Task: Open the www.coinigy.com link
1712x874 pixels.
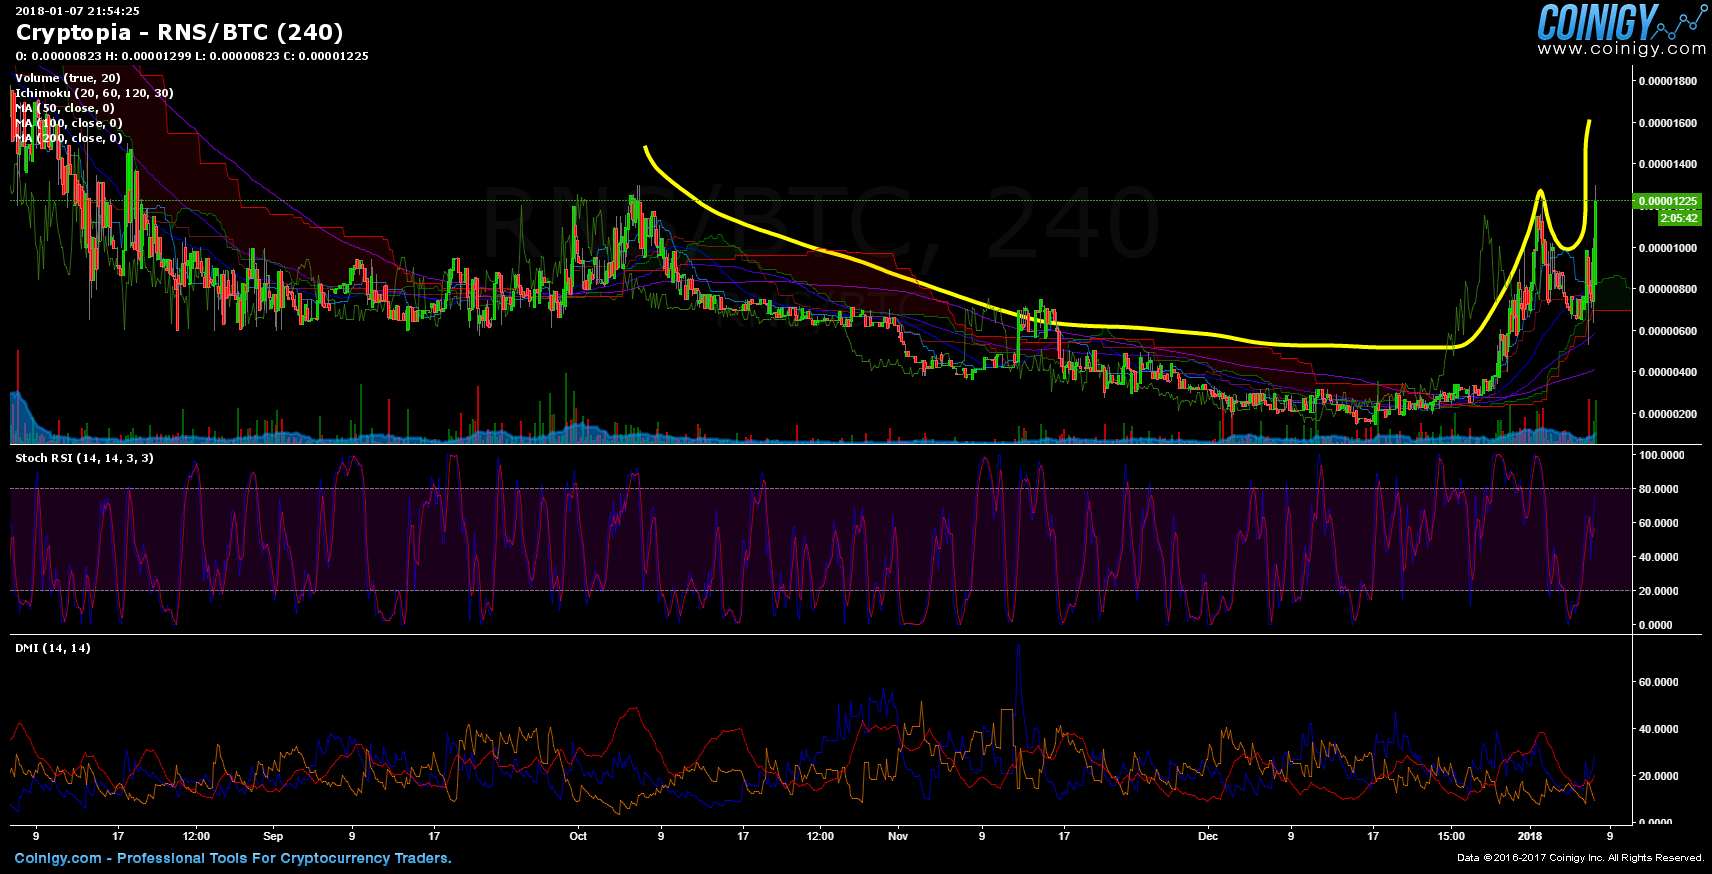Action: (1622, 49)
